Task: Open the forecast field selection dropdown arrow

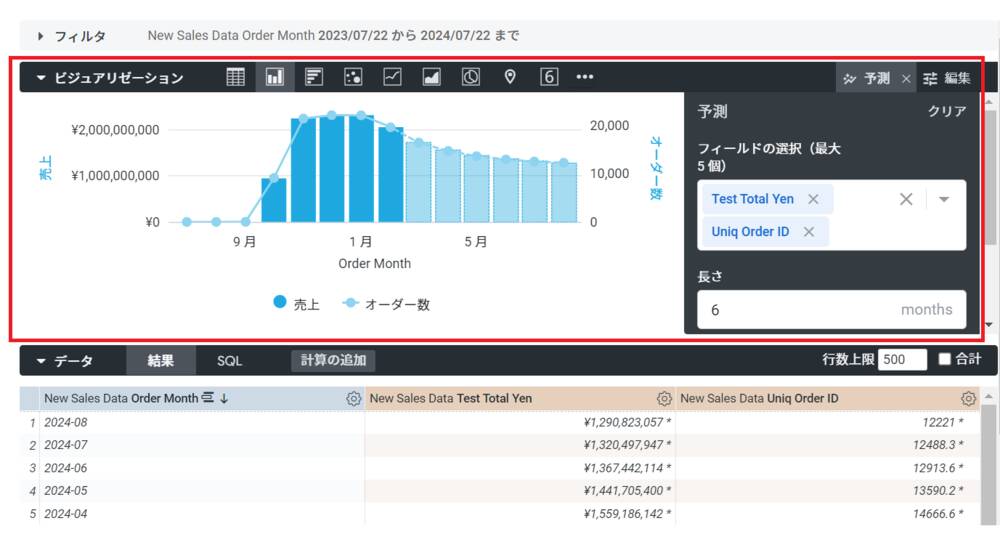Action: point(944,199)
